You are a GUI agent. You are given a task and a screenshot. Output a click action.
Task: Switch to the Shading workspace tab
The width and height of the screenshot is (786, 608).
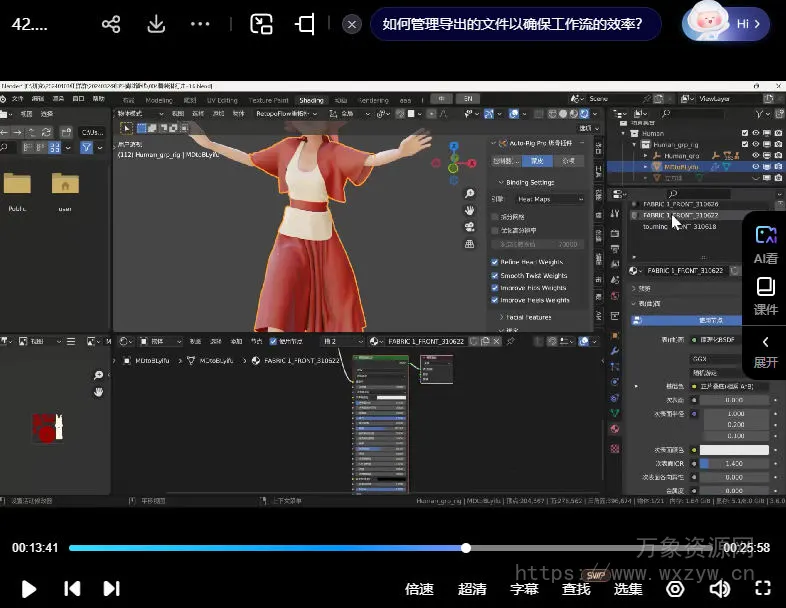(311, 100)
